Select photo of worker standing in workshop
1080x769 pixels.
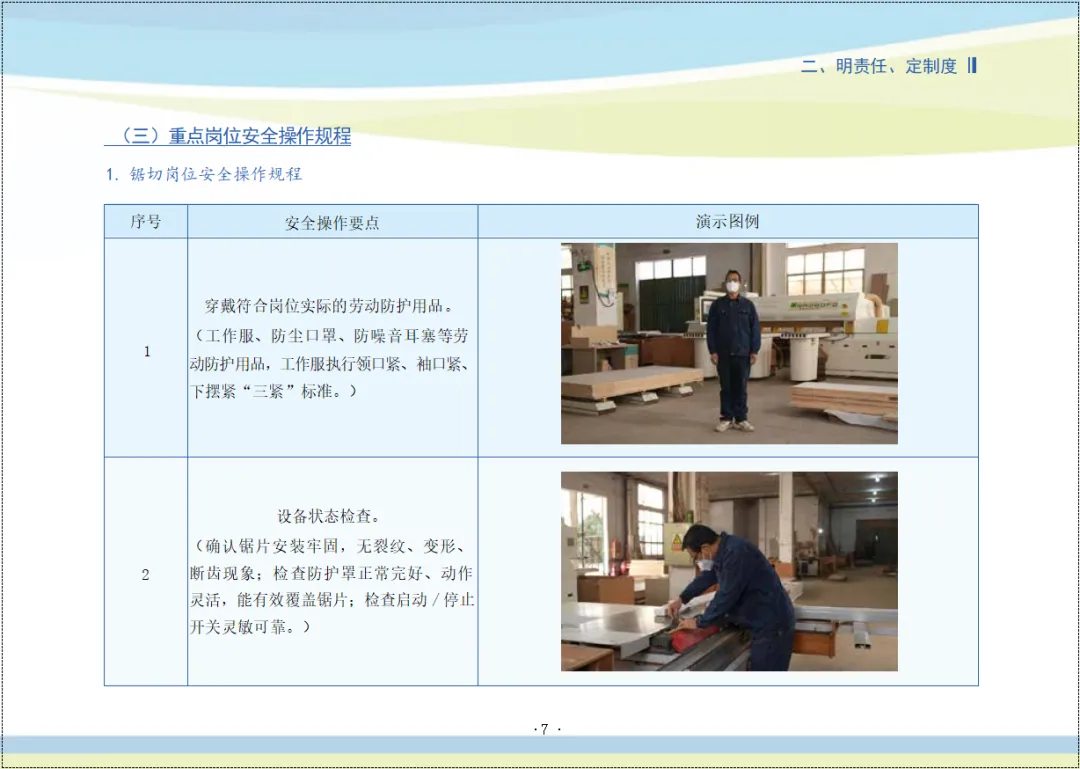click(x=729, y=343)
